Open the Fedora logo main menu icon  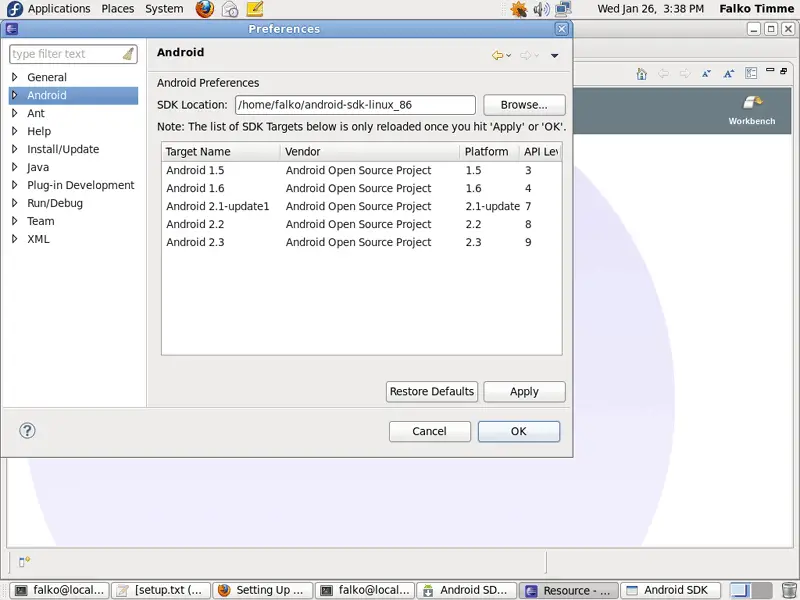click(x=15, y=9)
